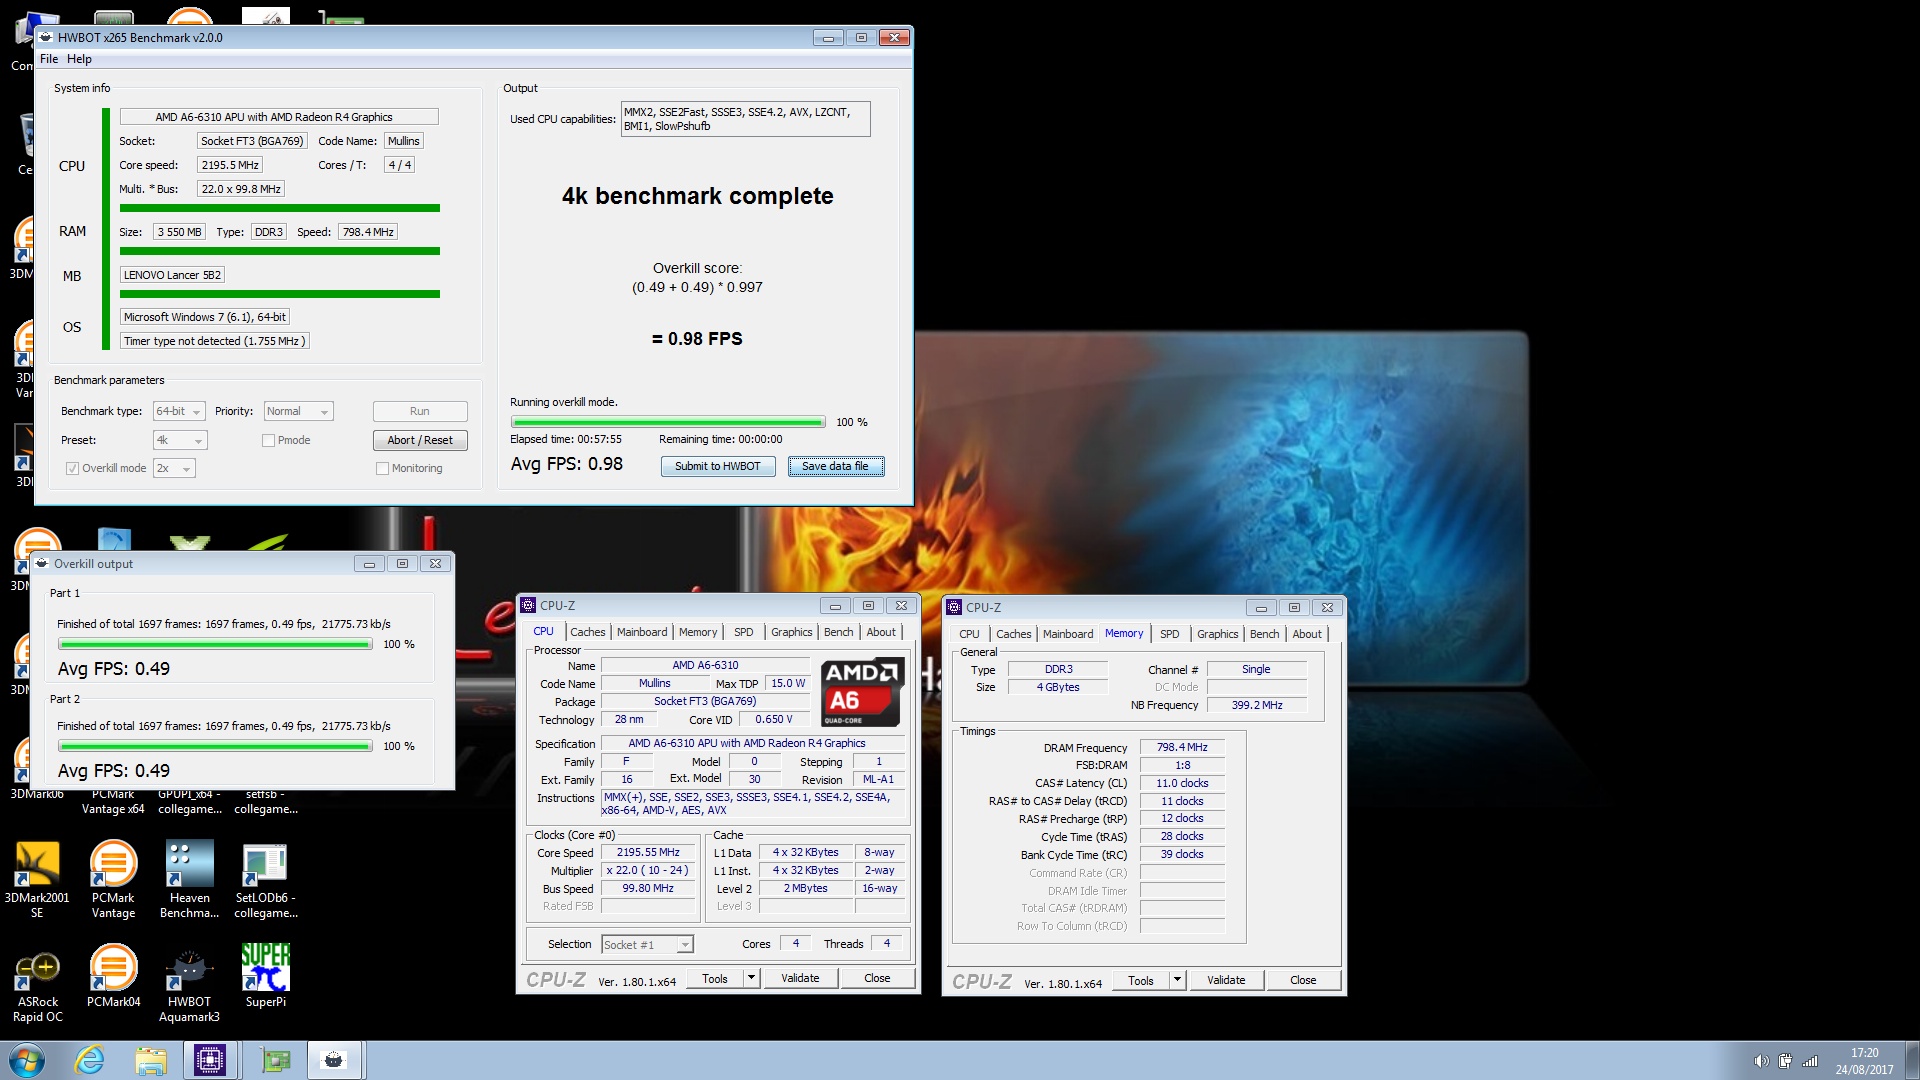Click the Used CPU capabilities text box

pyautogui.click(x=746, y=119)
